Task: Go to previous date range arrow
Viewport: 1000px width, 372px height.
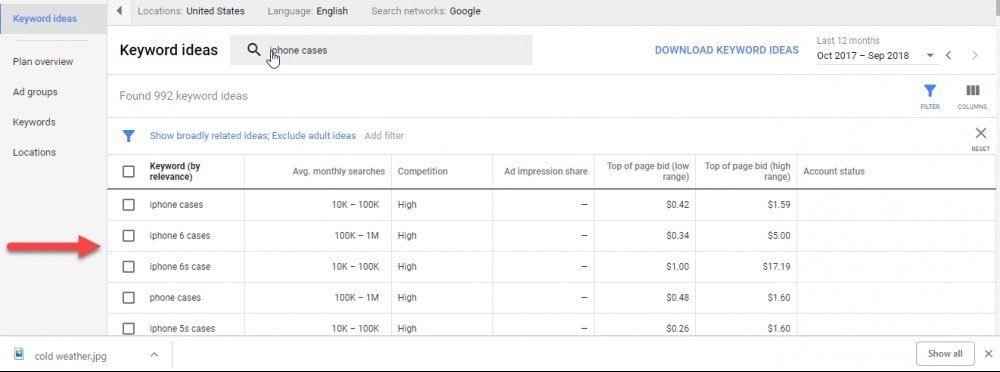Action: point(948,56)
